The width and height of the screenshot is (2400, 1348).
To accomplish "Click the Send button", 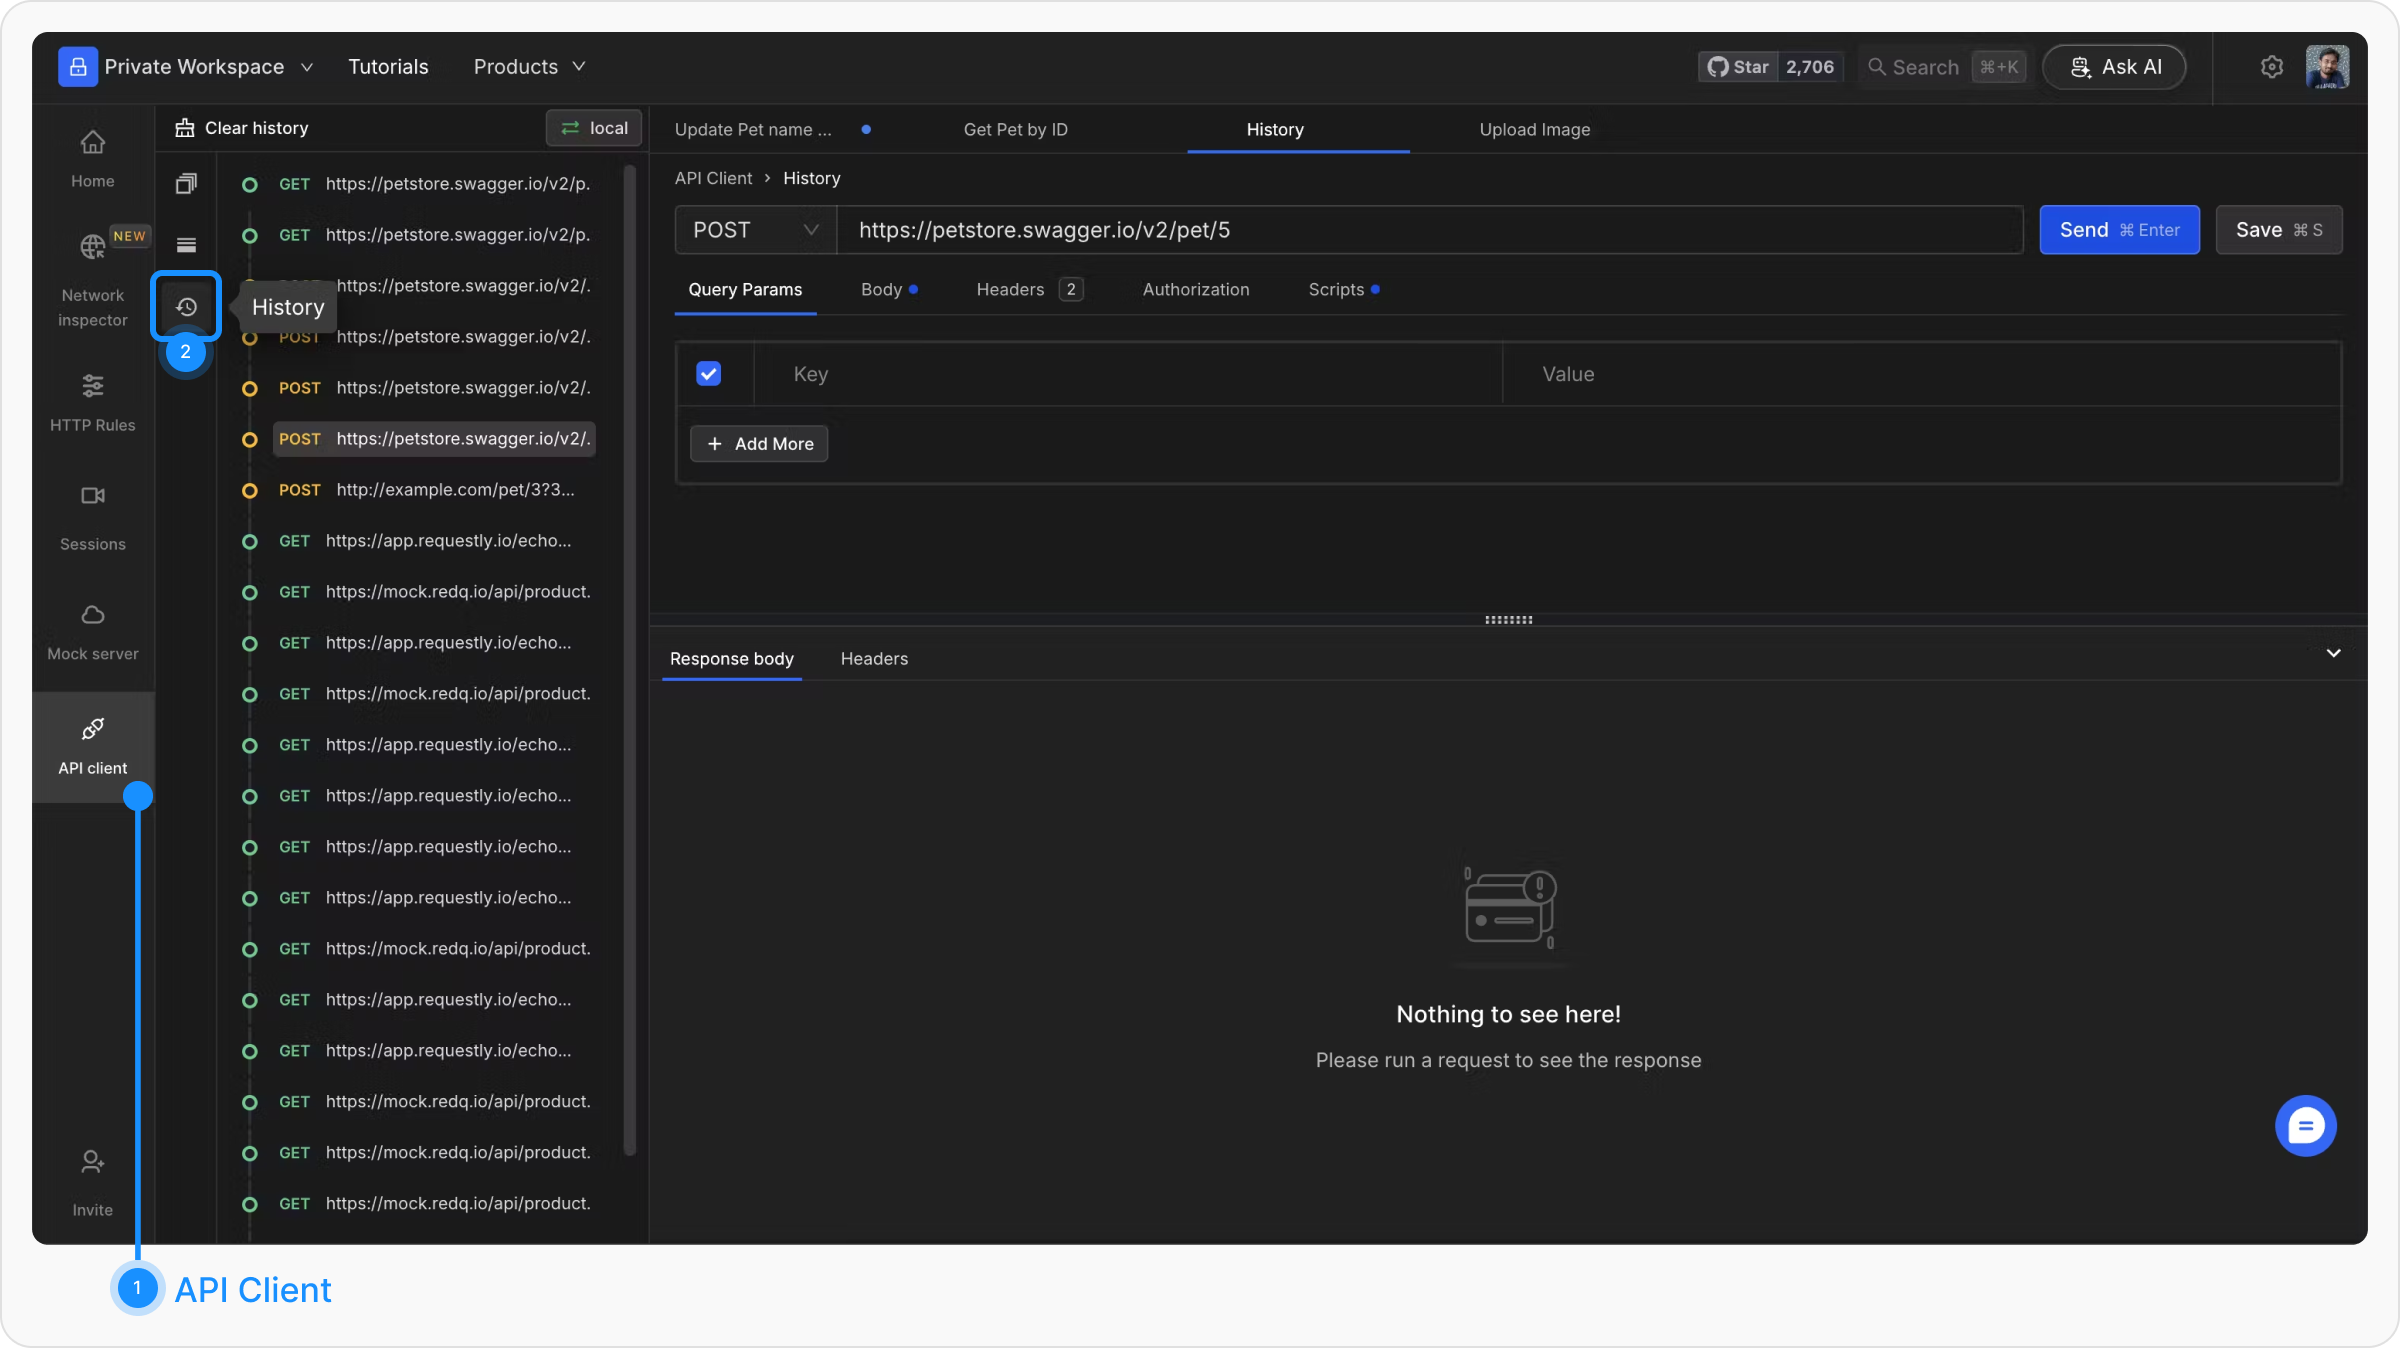I will (2118, 230).
